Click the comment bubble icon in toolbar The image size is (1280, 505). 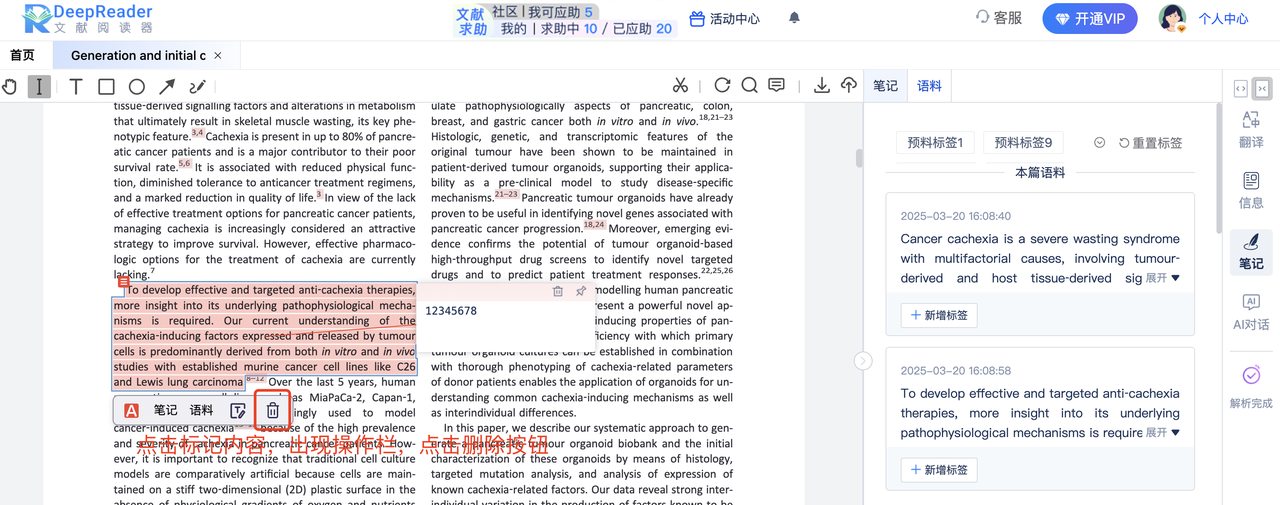(x=777, y=86)
